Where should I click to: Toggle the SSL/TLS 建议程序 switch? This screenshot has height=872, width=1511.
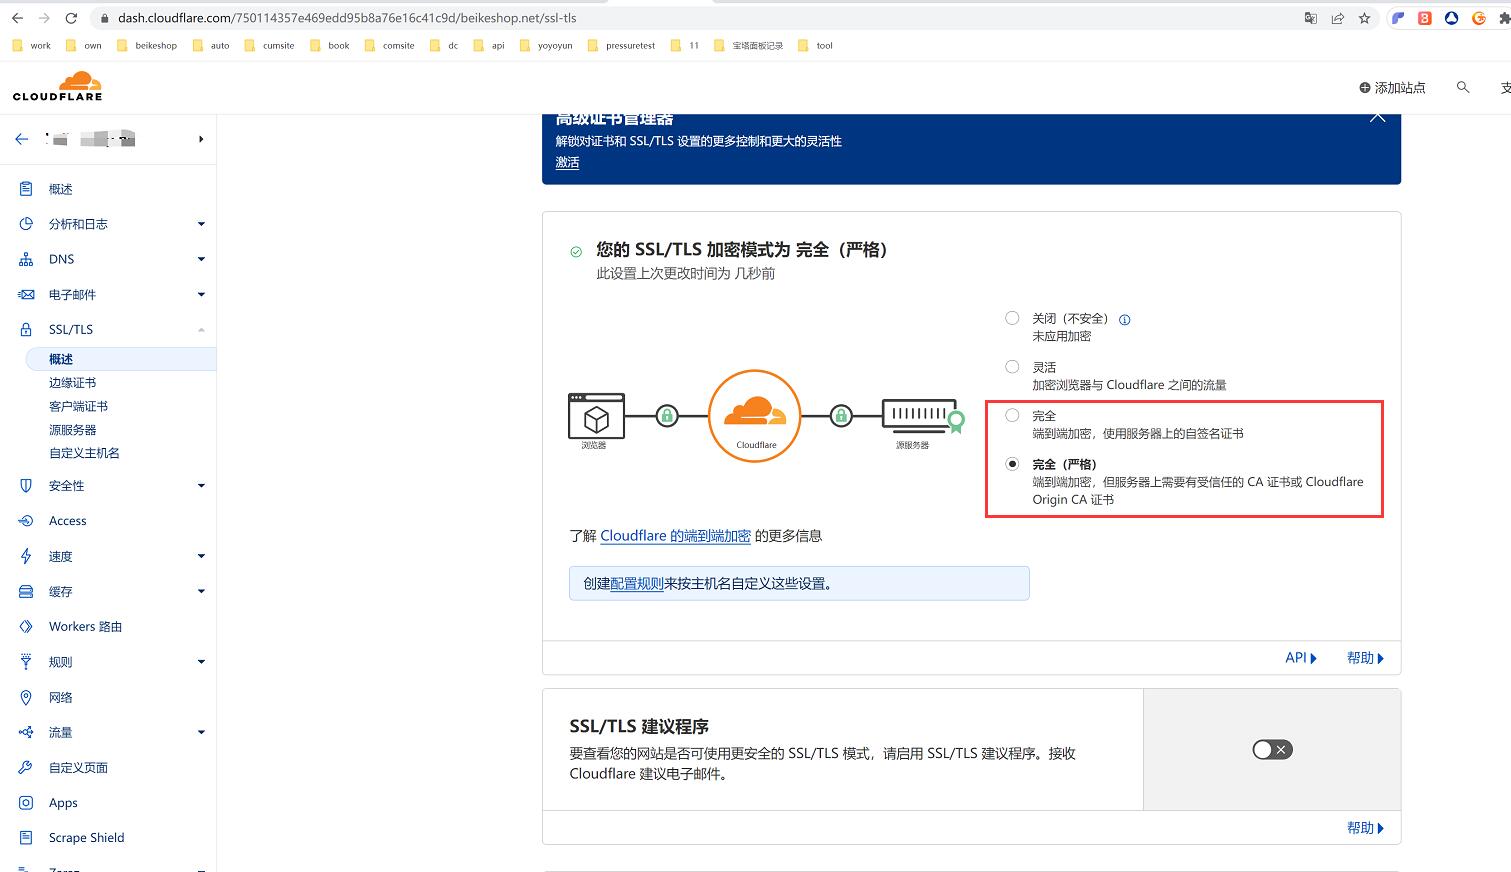(x=1272, y=749)
